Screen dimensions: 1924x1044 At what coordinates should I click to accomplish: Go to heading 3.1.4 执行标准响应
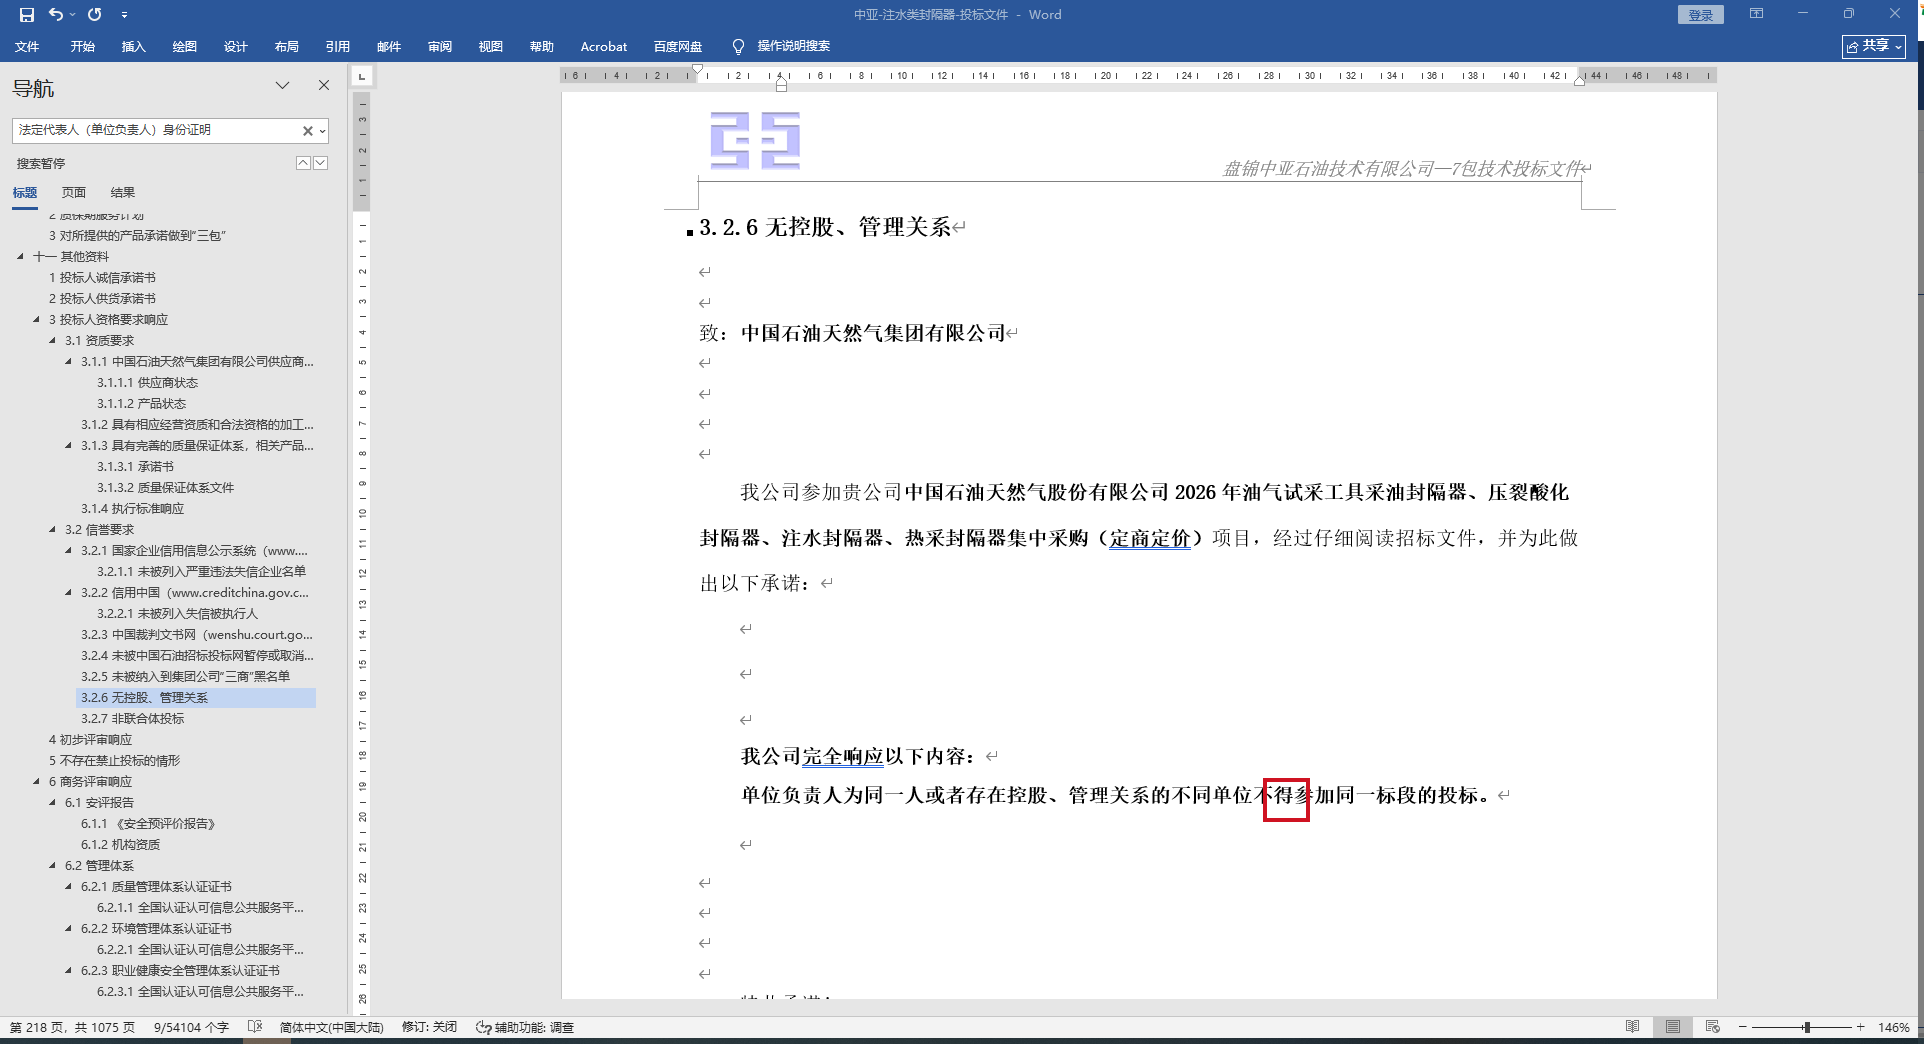pyautogui.click(x=132, y=509)
